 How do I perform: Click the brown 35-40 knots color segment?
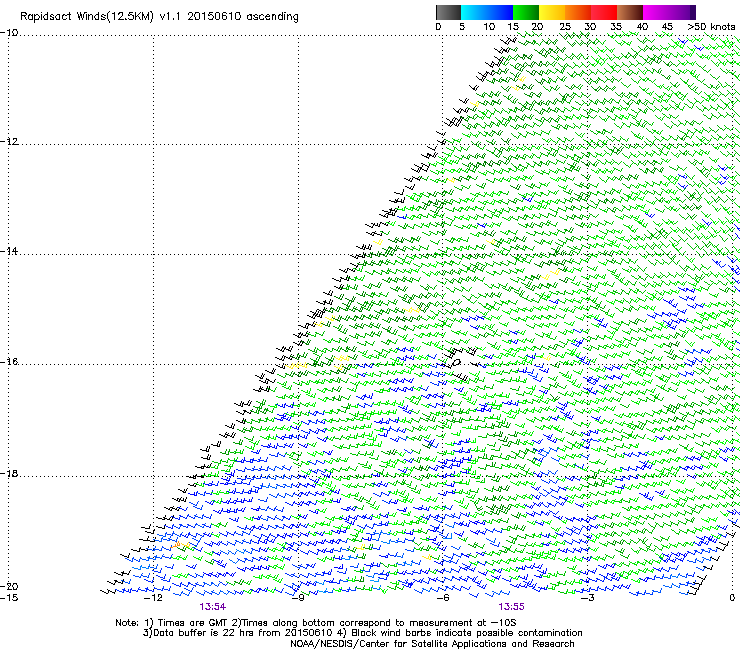click(630, 12)
